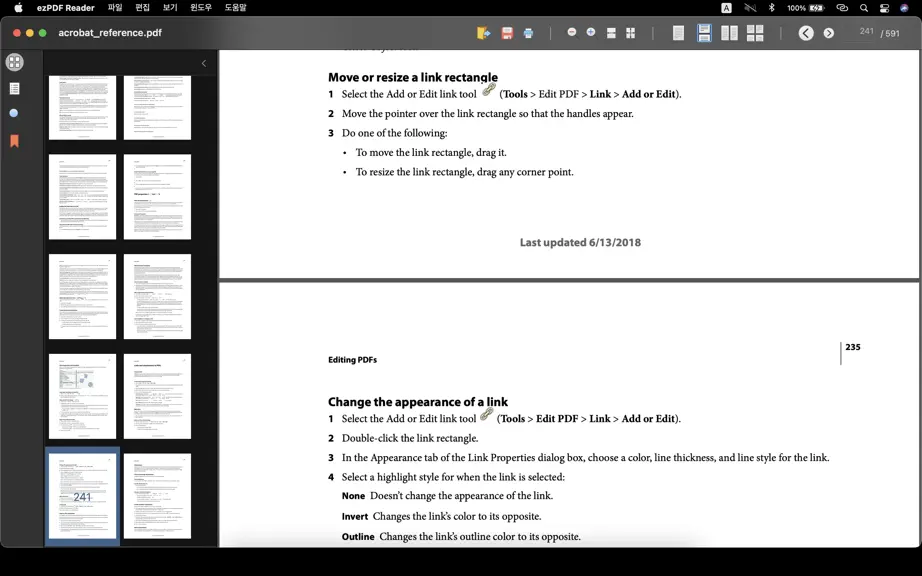The image size is (922, 576).
Task: Click the line Do one of the following
Action: click(x=395, y=133)
